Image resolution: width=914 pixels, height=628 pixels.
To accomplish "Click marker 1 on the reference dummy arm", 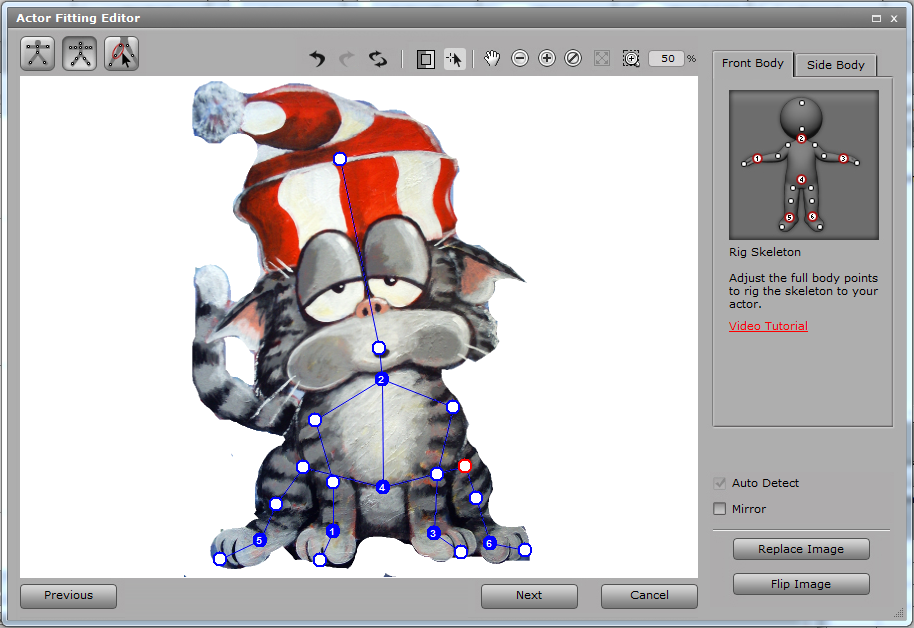I will (x=757, y=159).
